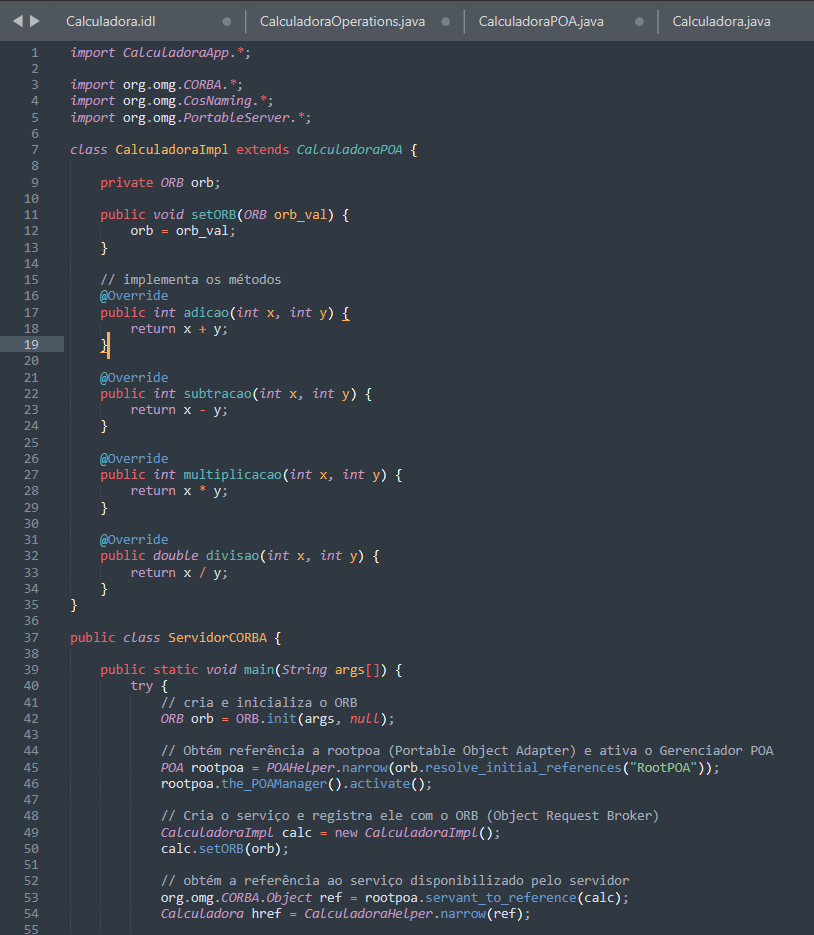Click line number 37 in gutter

coord(32,637)
